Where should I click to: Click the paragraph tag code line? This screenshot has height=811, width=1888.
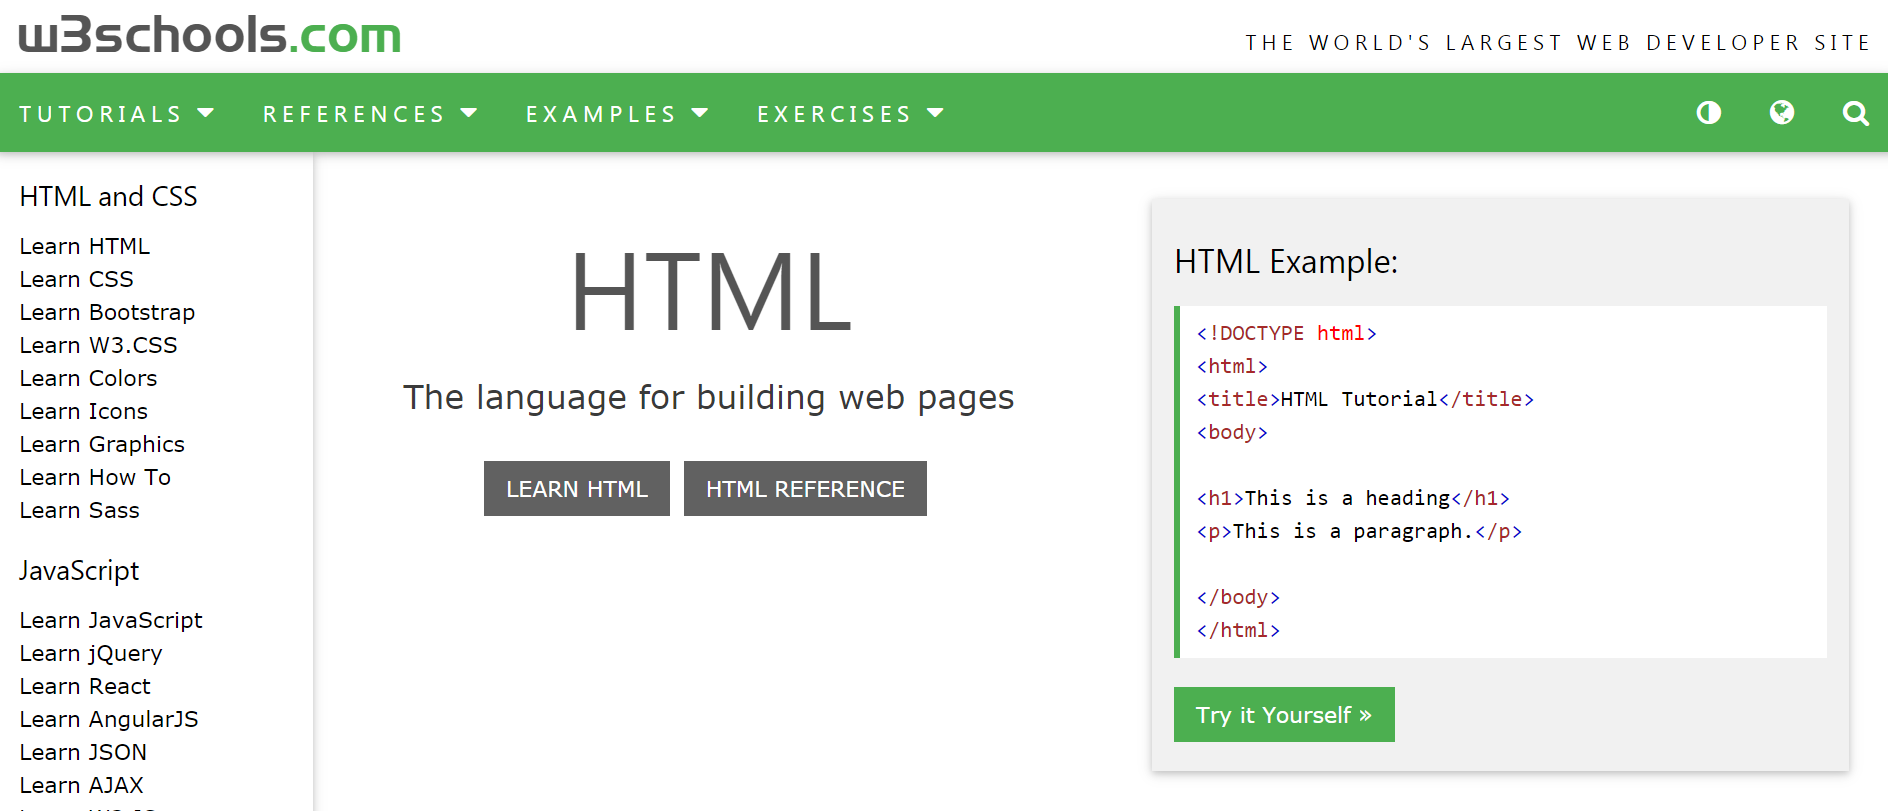[1359, 531]
